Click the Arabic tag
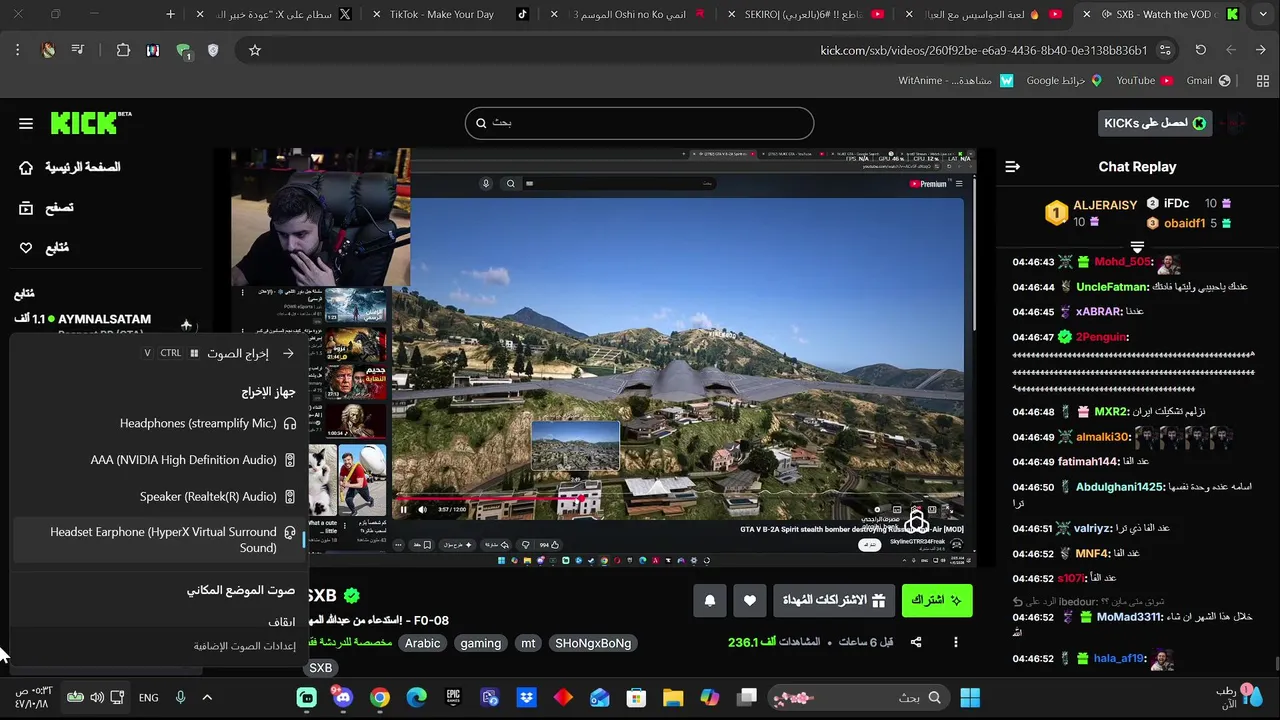 (422, 643)
